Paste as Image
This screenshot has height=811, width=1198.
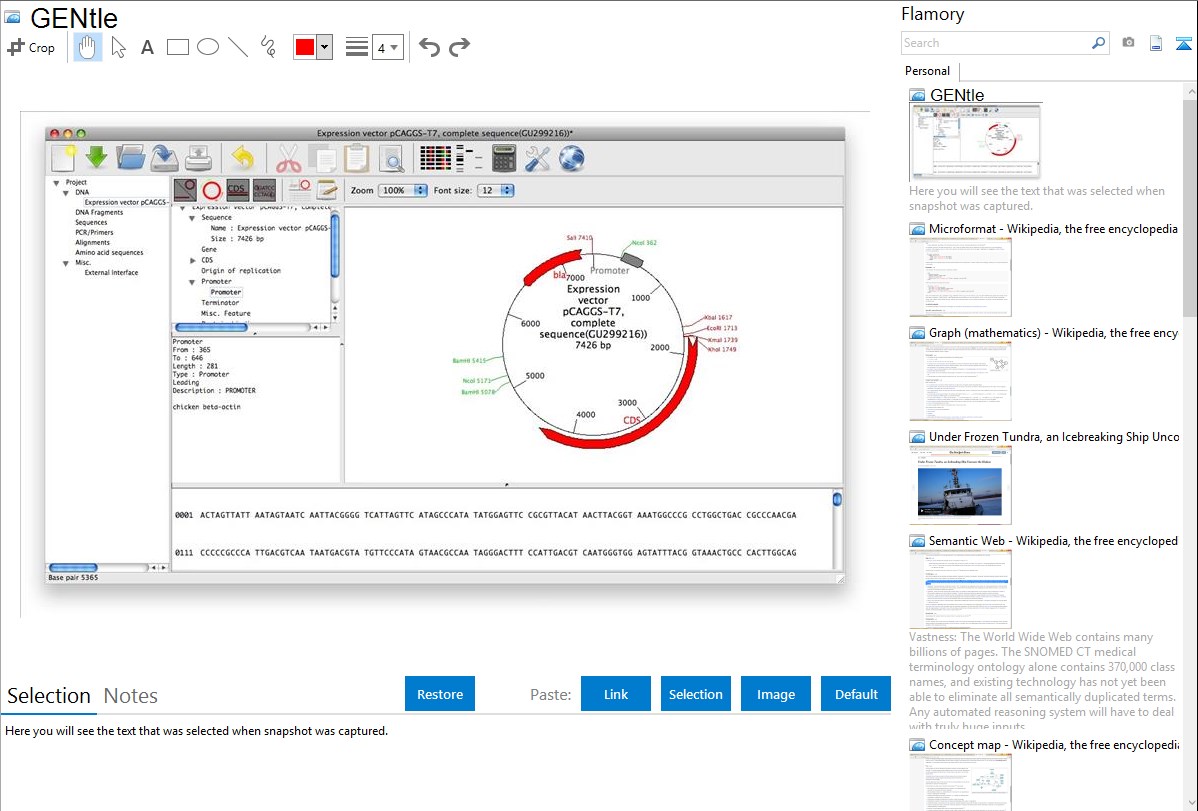click(775, 694)
